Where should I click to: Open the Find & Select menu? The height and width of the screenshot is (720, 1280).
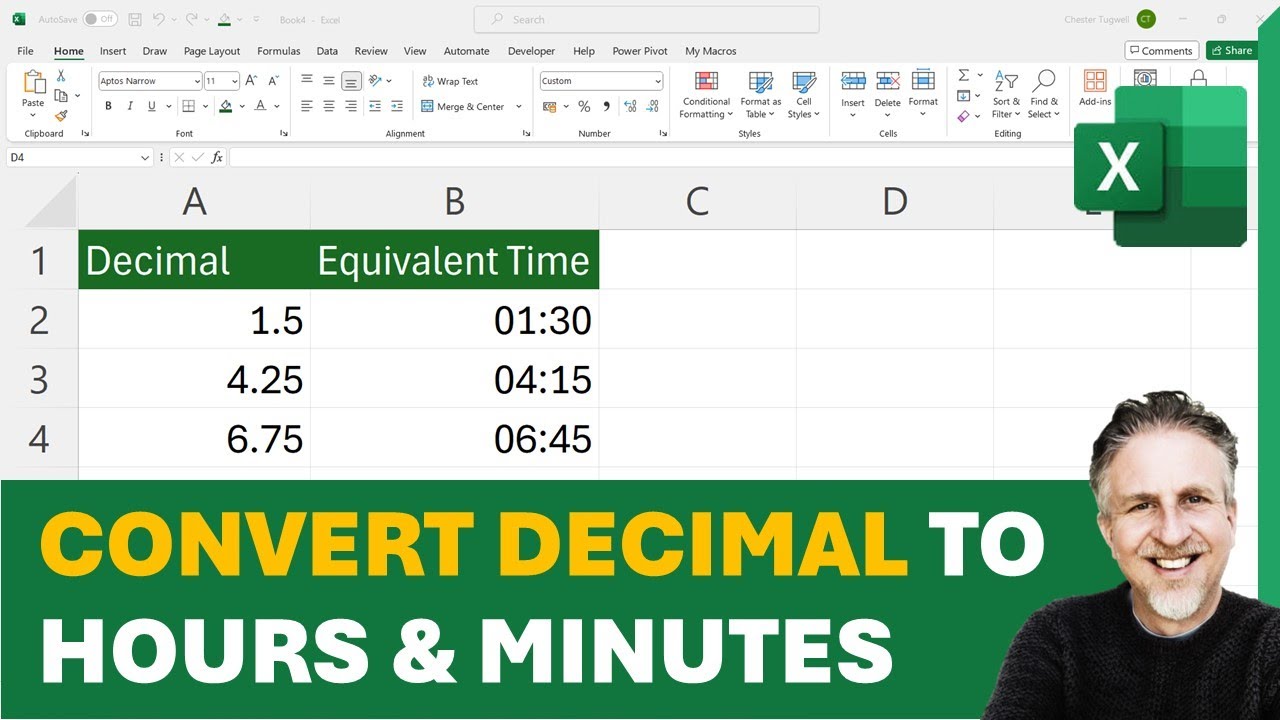click(1044, 95)
